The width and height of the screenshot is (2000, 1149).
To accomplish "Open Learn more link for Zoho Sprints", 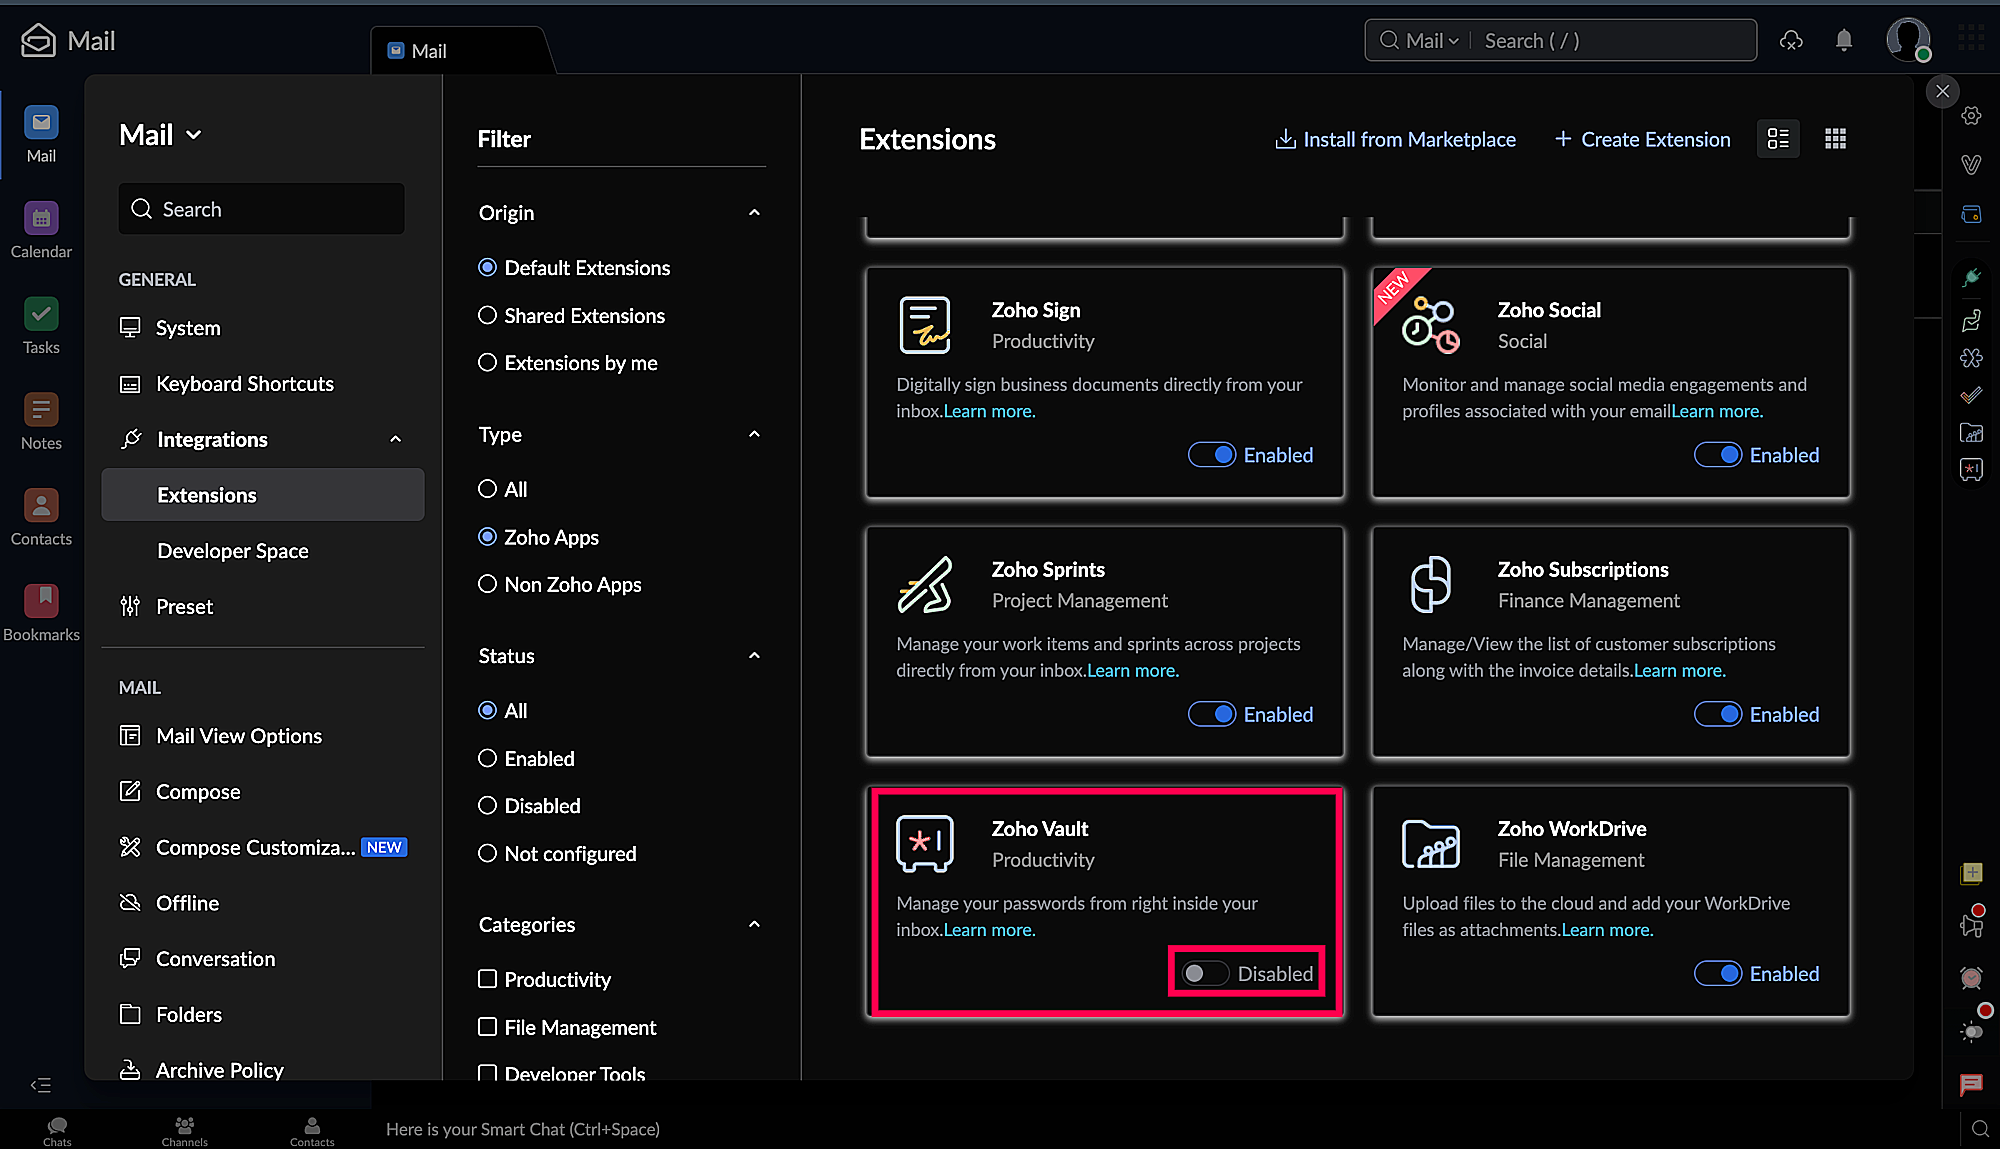I will (1133, 670).
